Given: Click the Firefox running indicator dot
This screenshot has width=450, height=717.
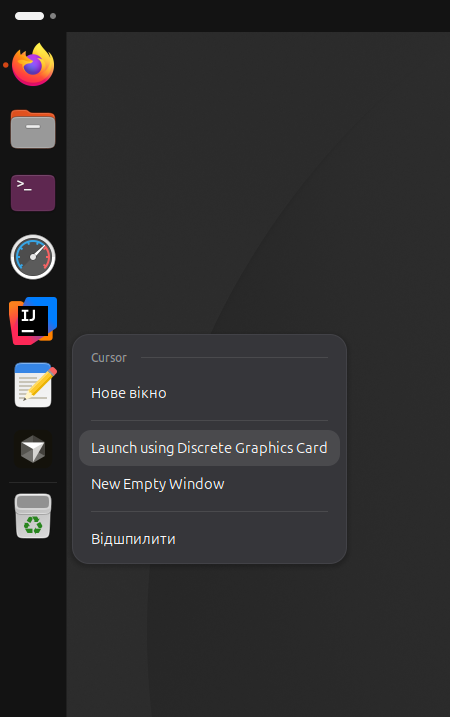Looking at the screenshot, I should coord(5,65).
